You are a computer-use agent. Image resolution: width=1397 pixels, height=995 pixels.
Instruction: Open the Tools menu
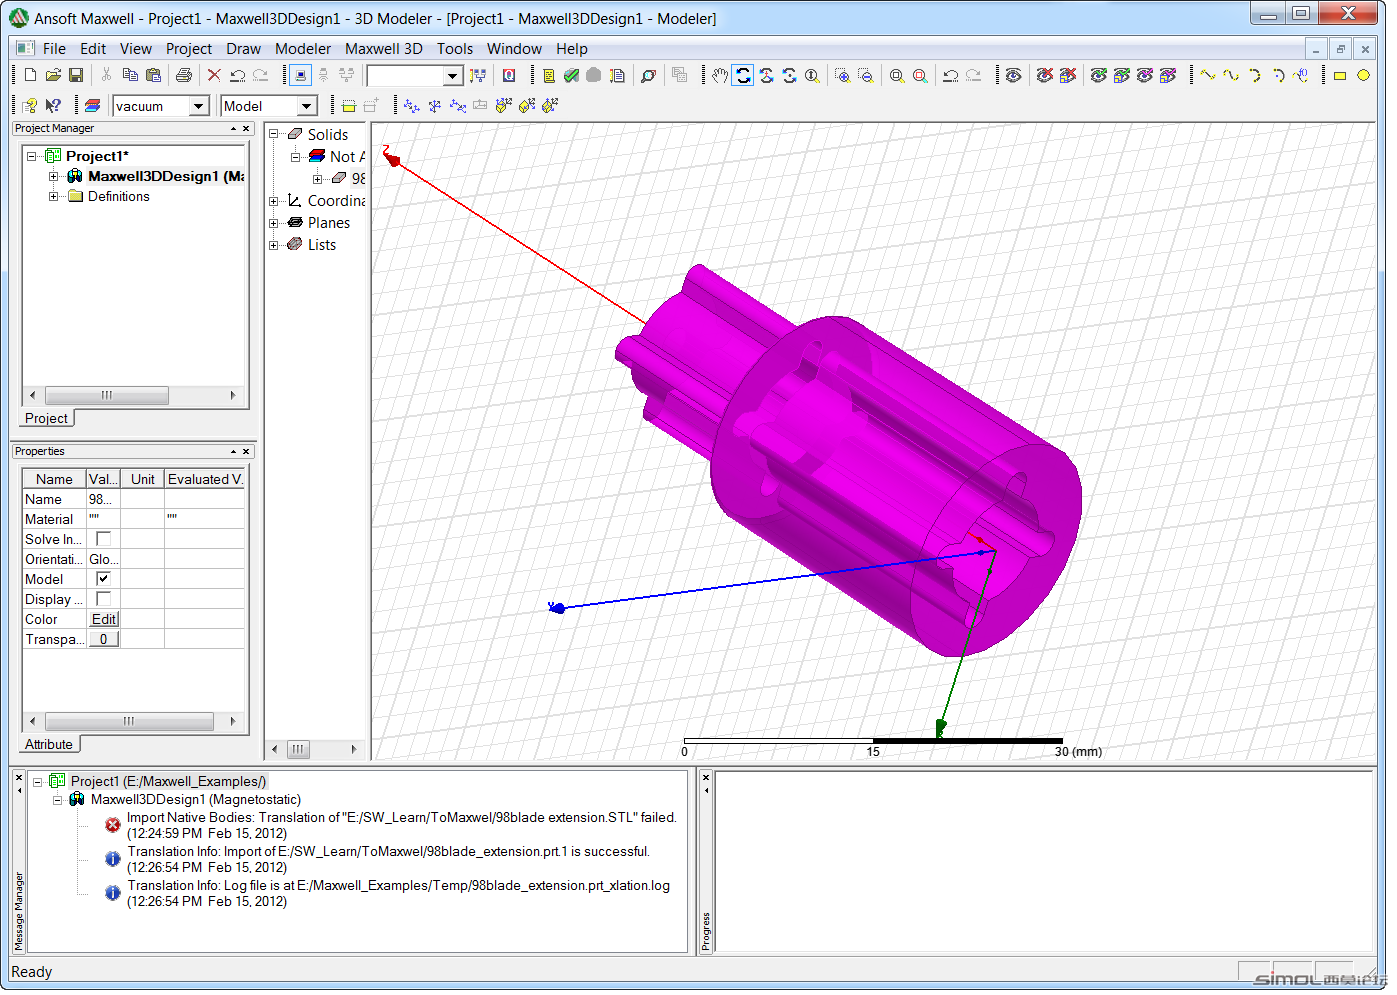coord(455,49)
